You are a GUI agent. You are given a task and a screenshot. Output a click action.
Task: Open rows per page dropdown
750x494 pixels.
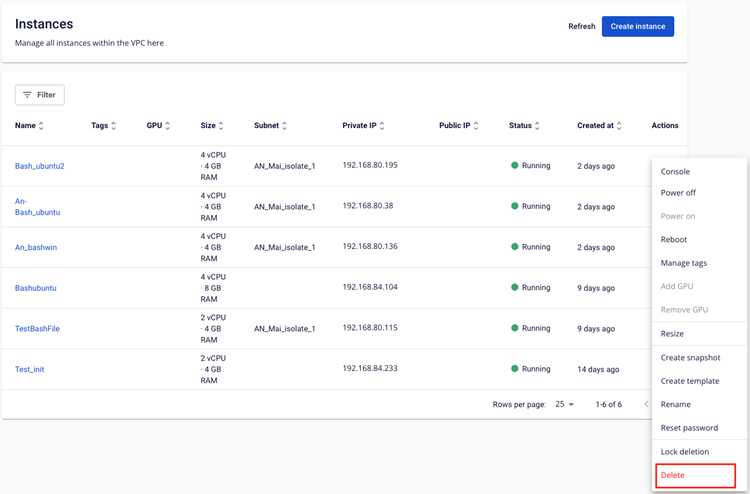point(565,404)
